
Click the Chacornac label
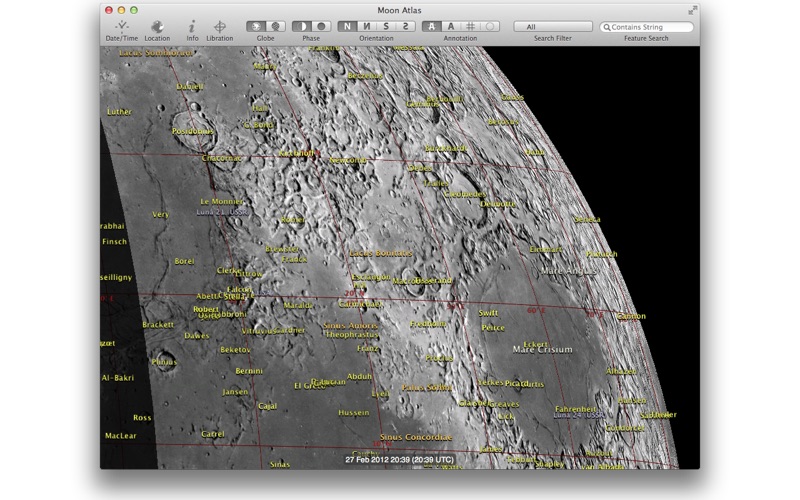point(221,158)
